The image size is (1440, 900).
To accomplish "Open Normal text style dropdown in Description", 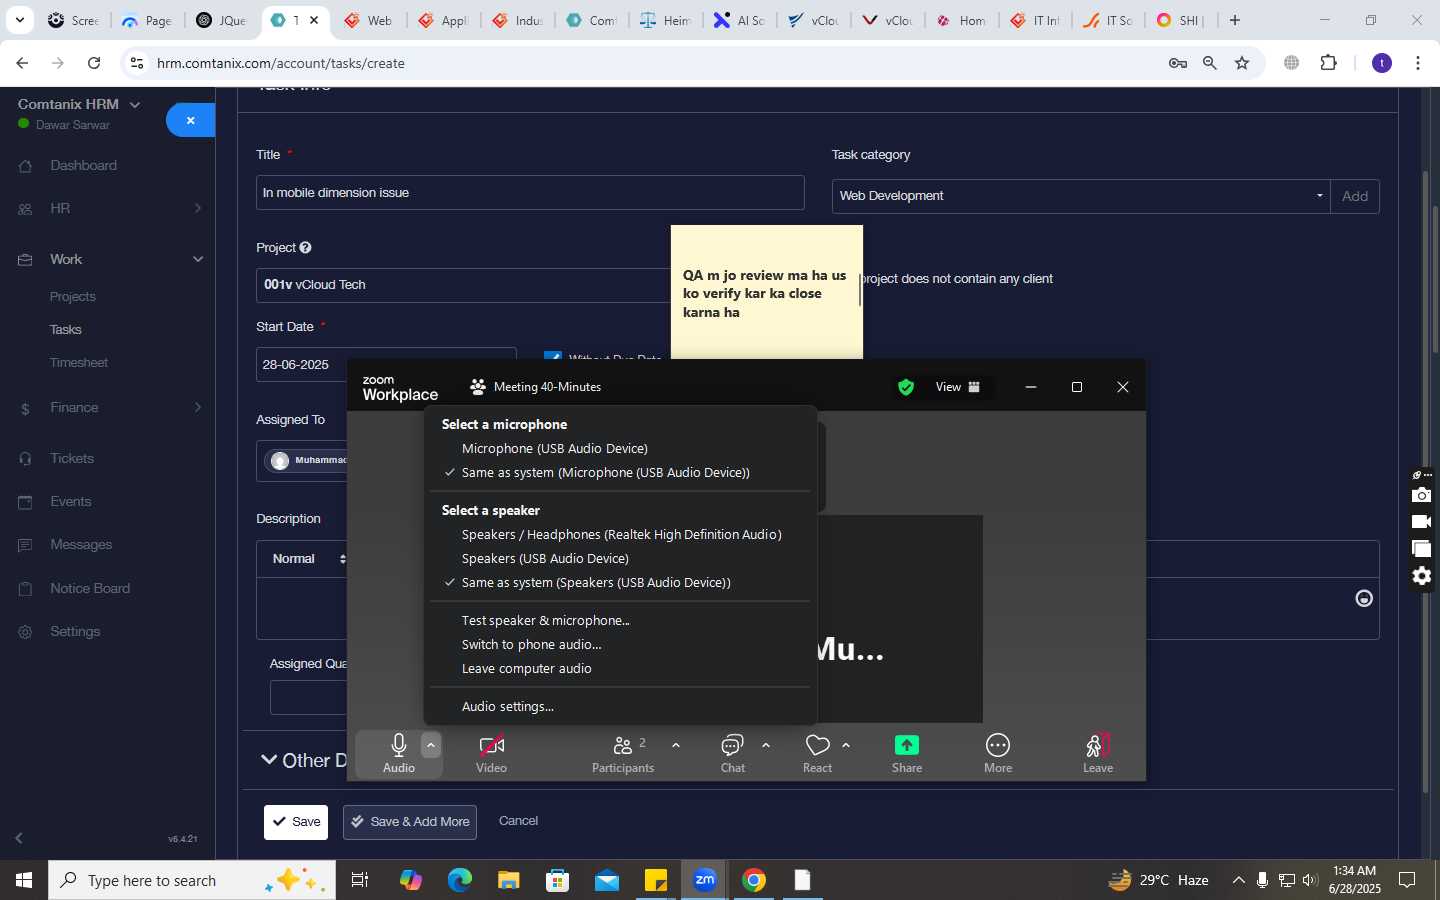I will point(307,559).
